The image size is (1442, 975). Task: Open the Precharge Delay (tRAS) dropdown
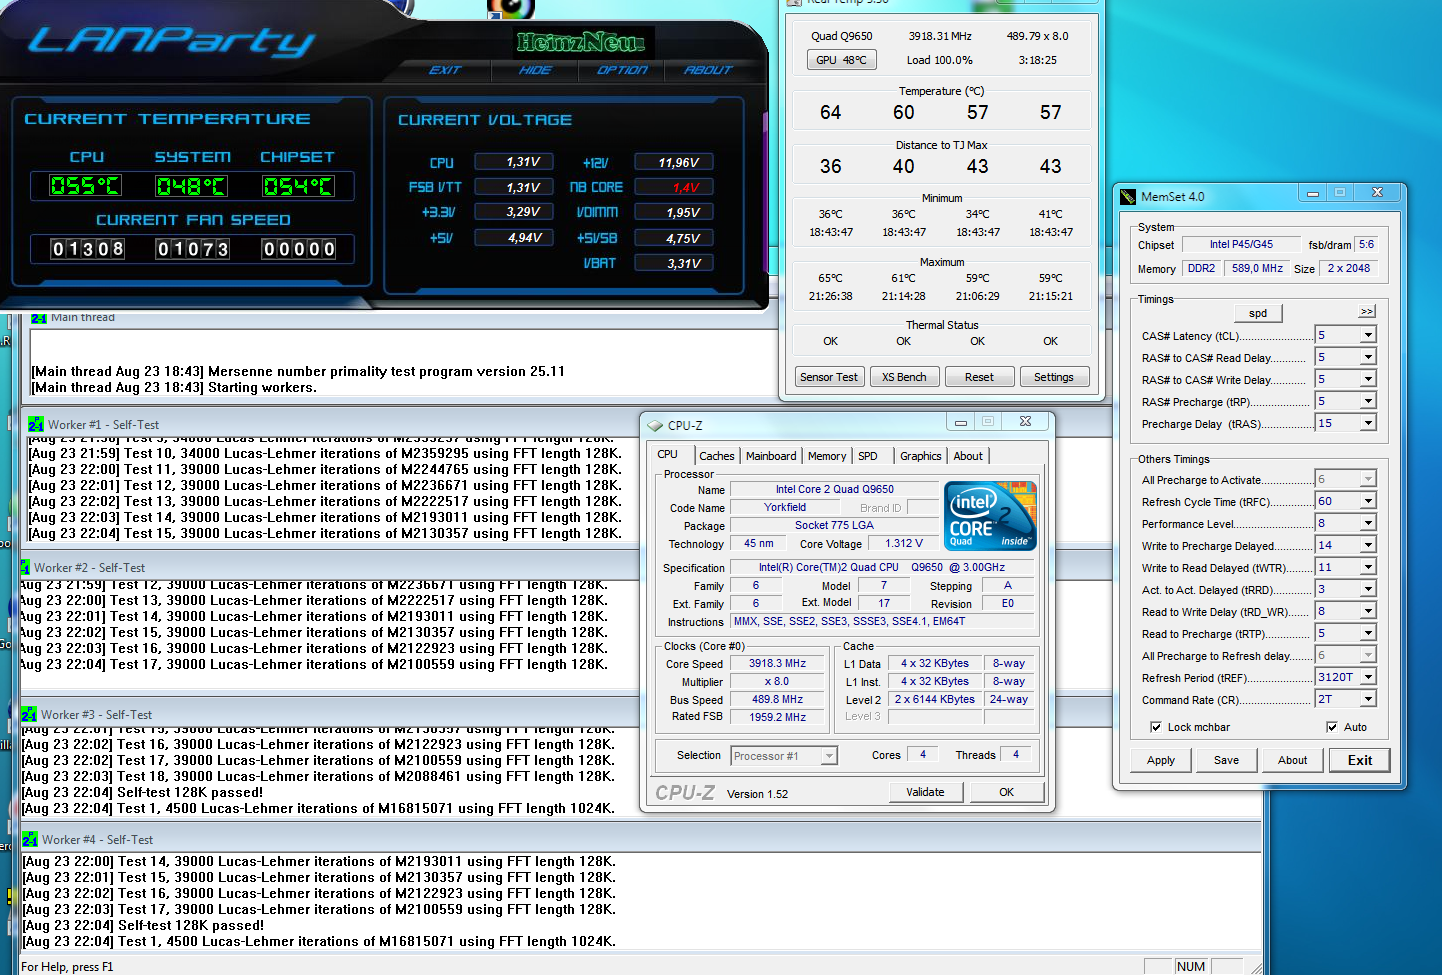pos(1368,423)
